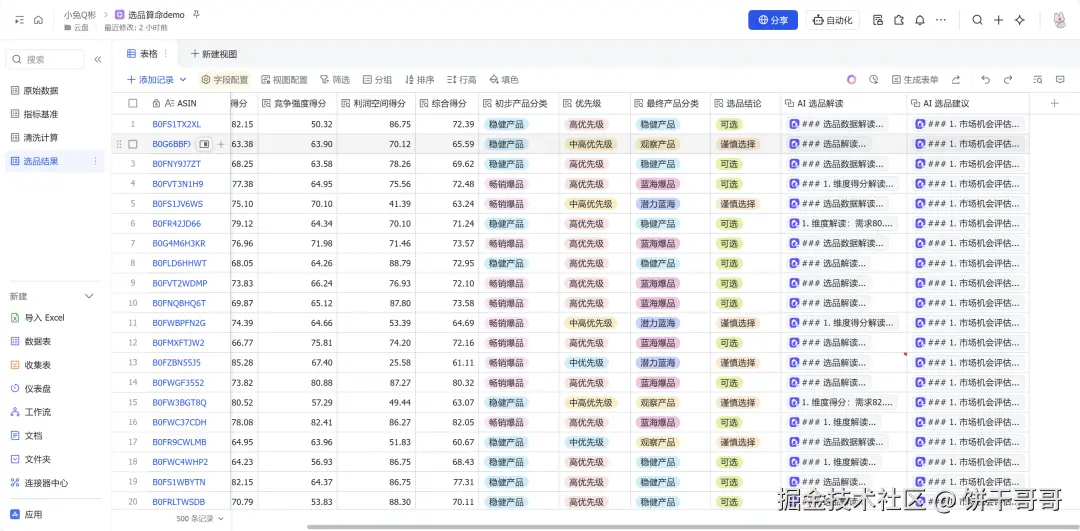
Task: Expand the 500 条记录 count dropdown
Action: pos(221,519)
